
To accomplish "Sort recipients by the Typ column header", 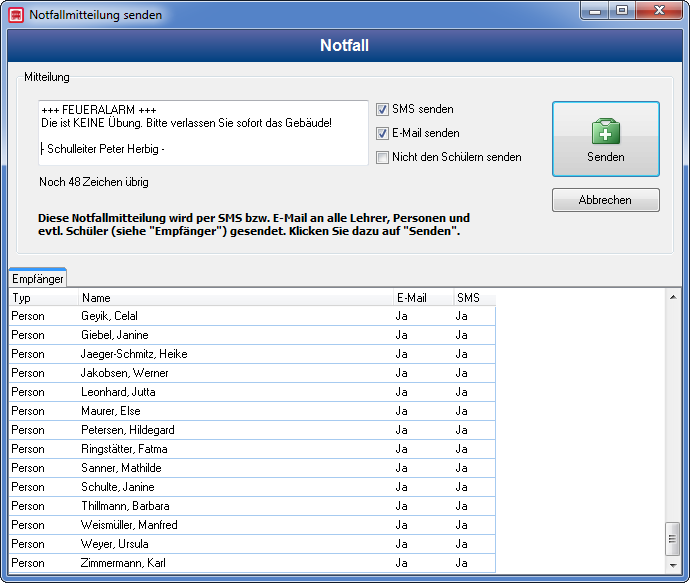I will tap(44, 298).
